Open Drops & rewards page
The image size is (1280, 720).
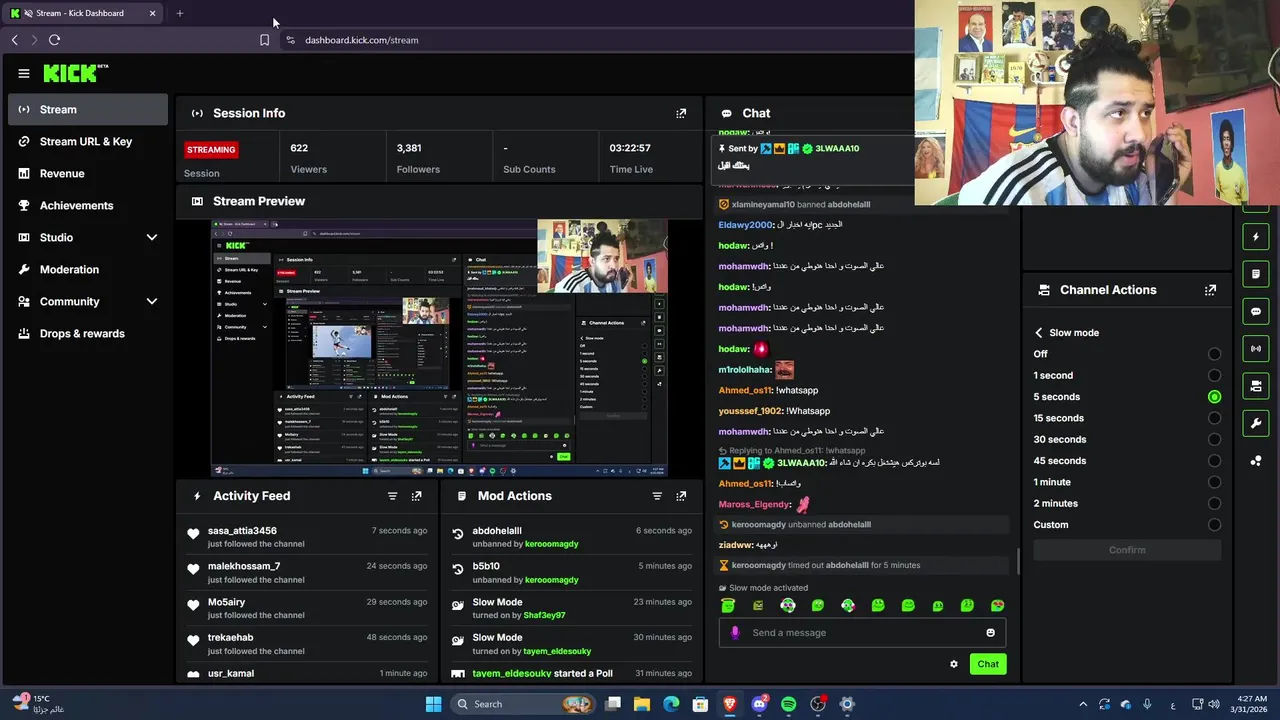[88, 333]
